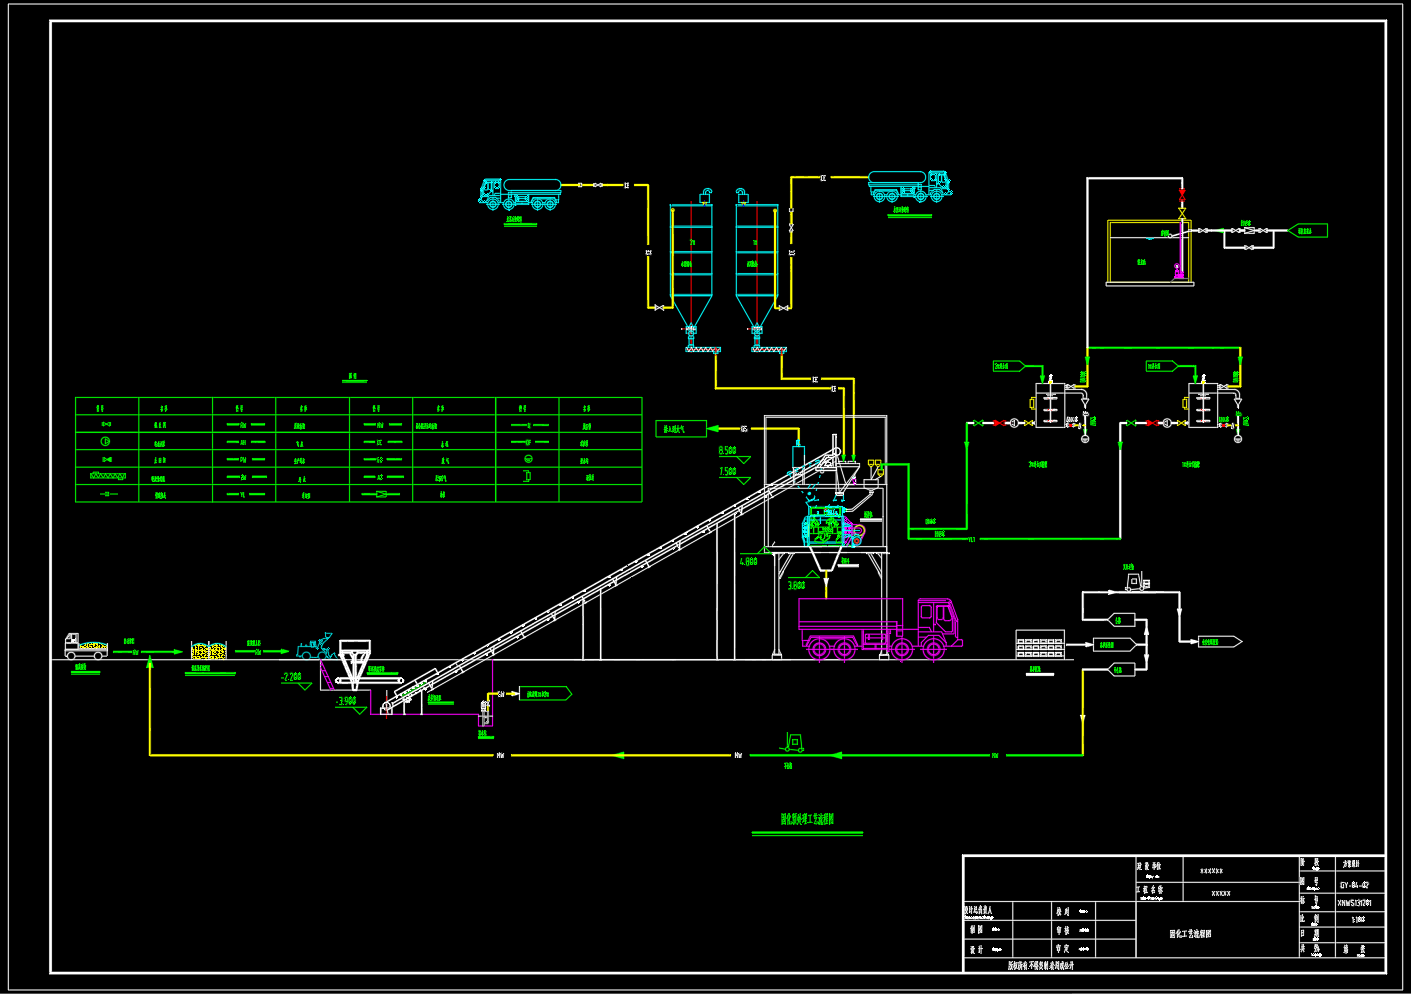
Task: Select the left cyan storage silo
Action: click(x=691, y=267)
